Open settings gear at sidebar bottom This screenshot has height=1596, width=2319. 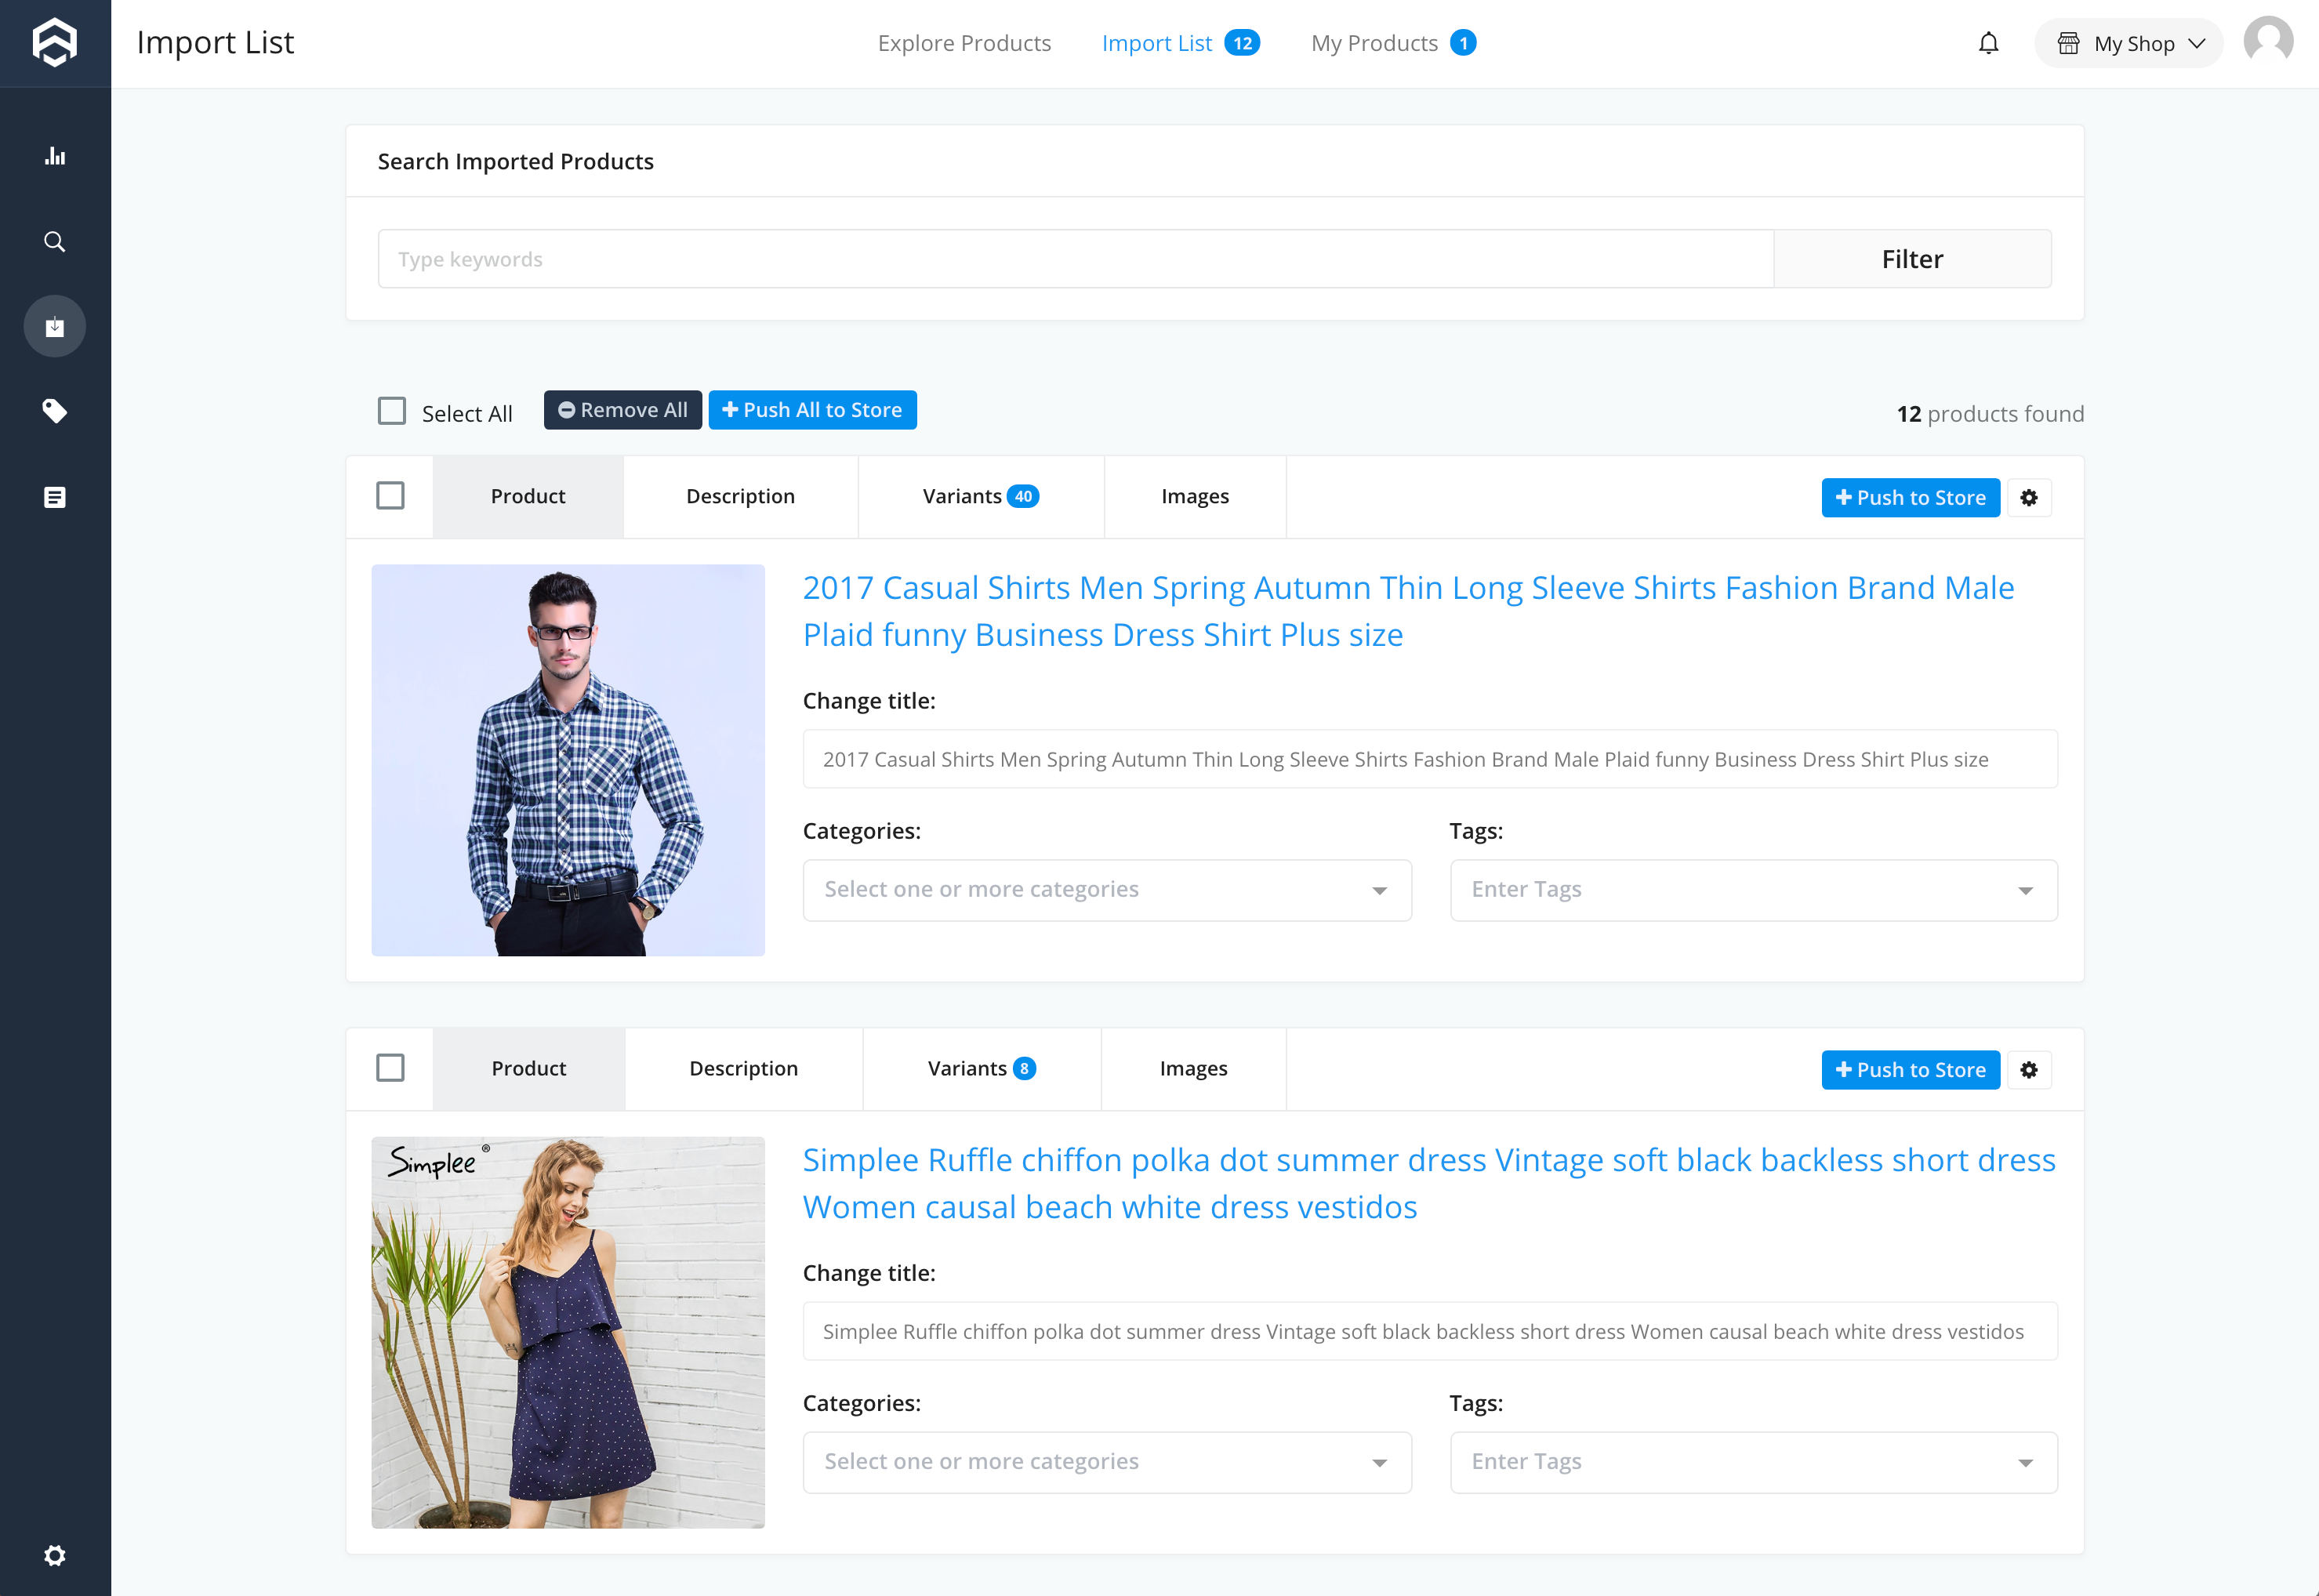(55, 1555)
